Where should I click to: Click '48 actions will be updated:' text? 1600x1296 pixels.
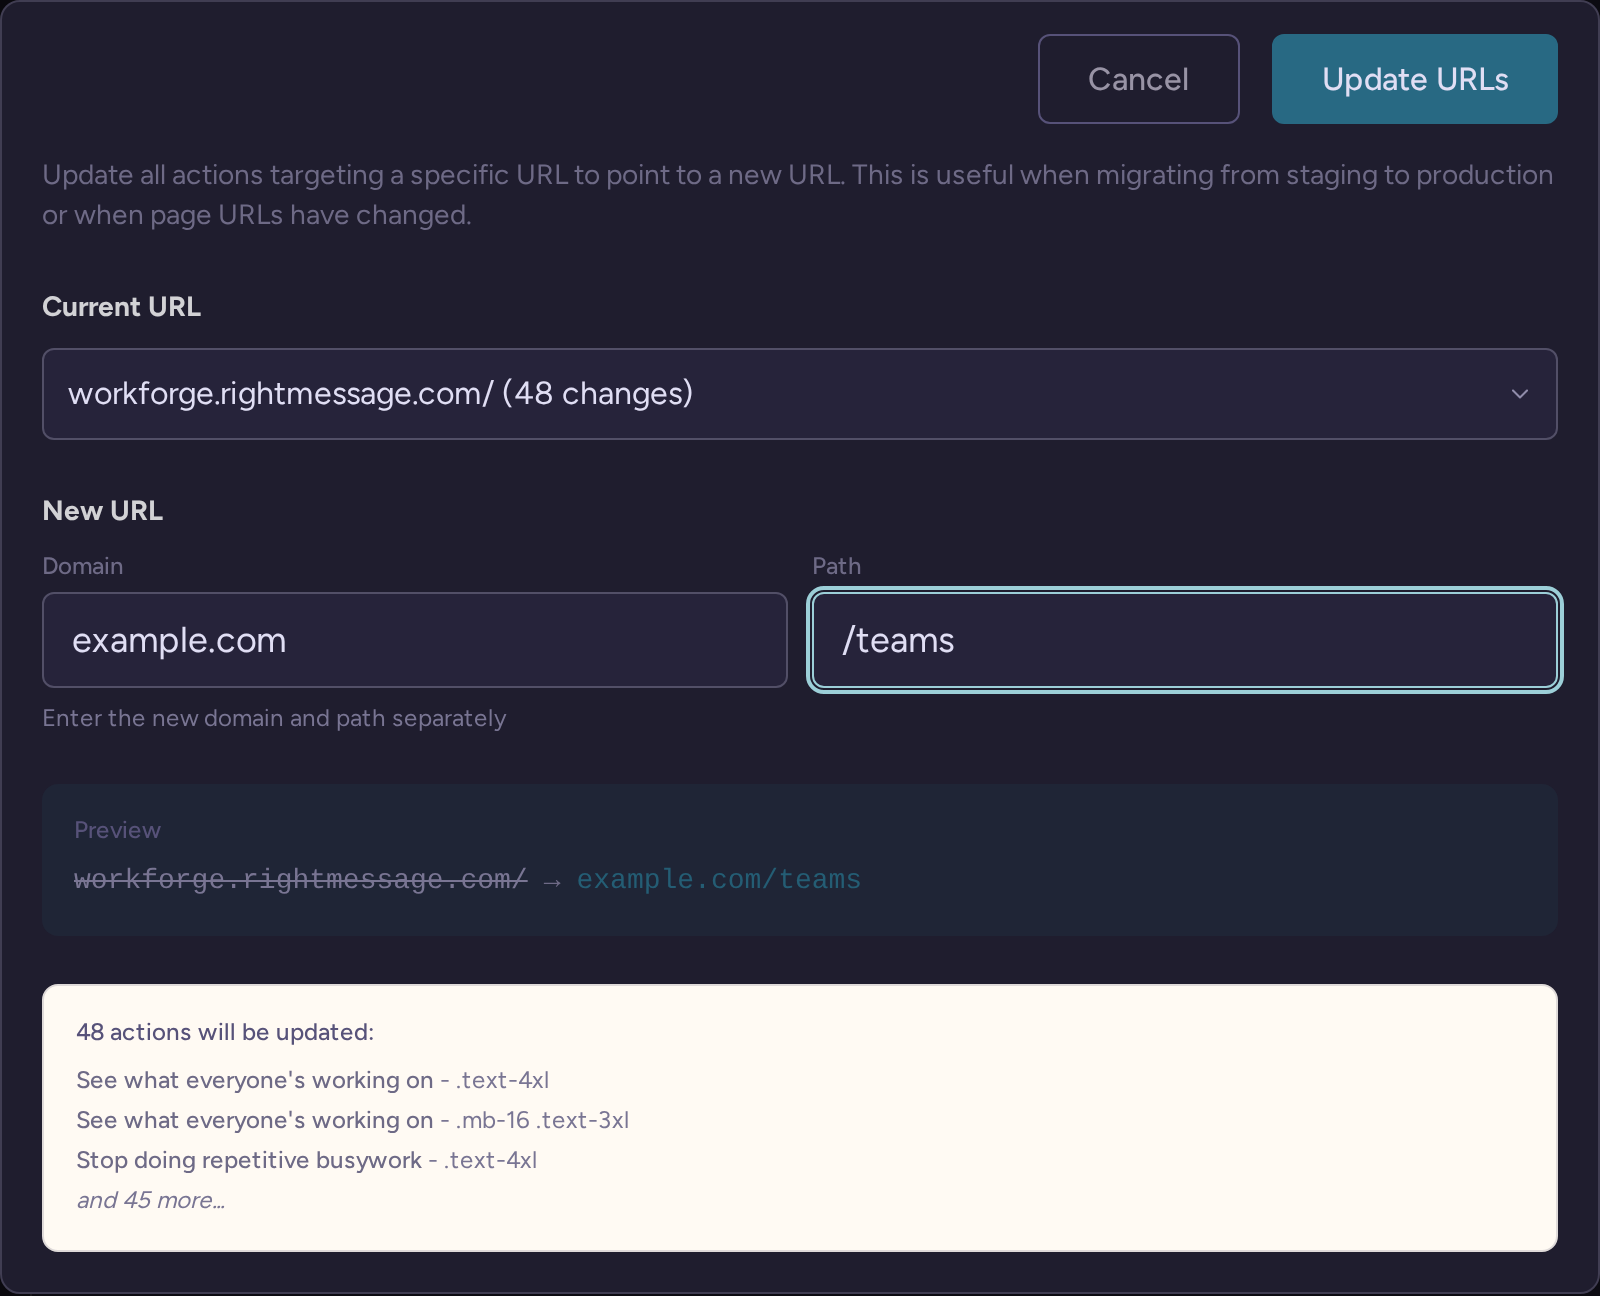[225, 1032]
